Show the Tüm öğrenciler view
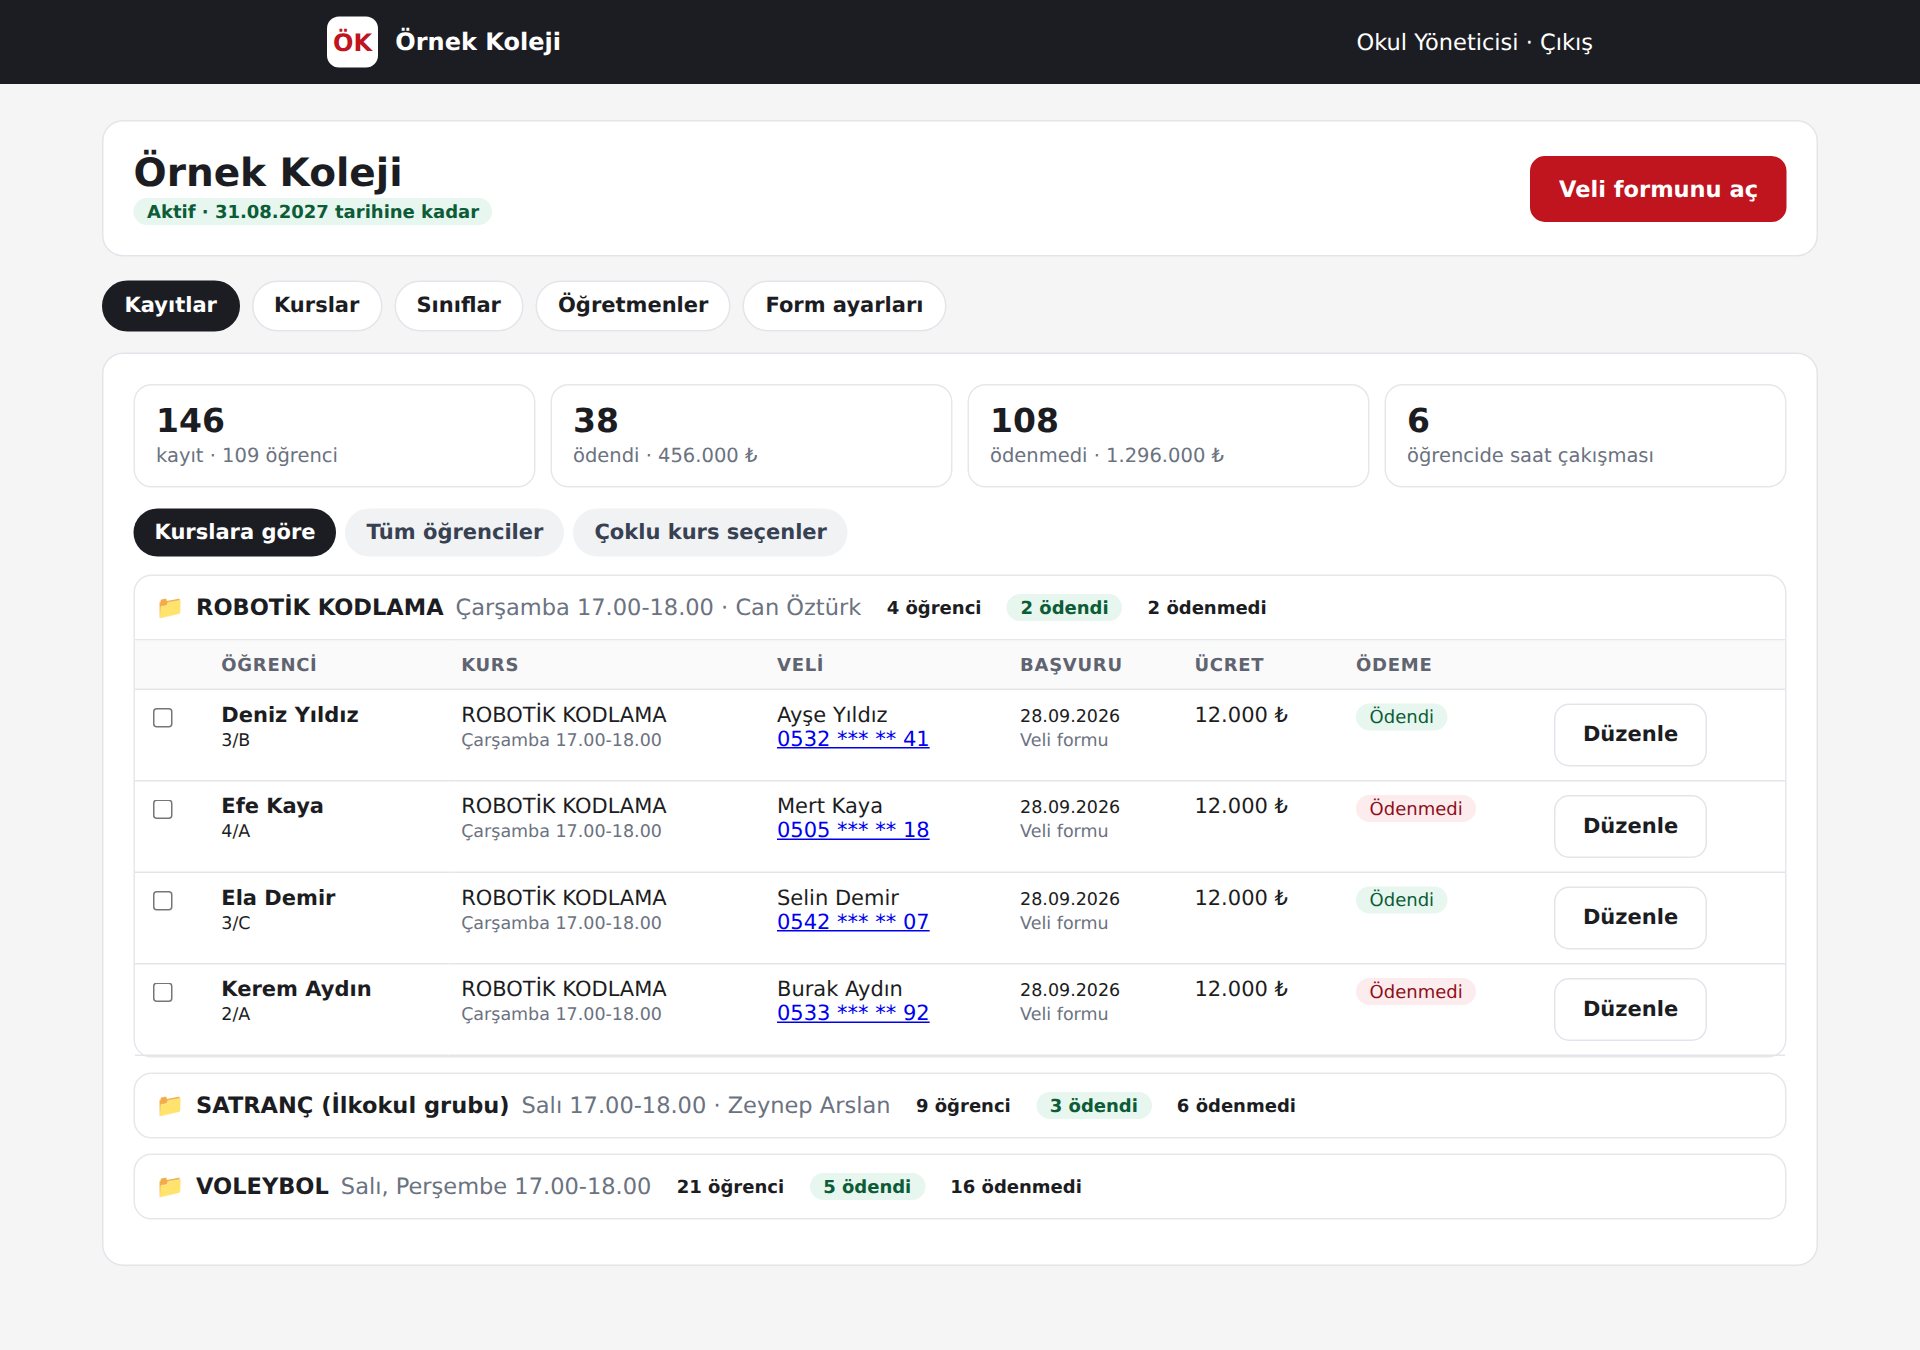Viewport: 1920px width, 1350px height. pos(455,532)
